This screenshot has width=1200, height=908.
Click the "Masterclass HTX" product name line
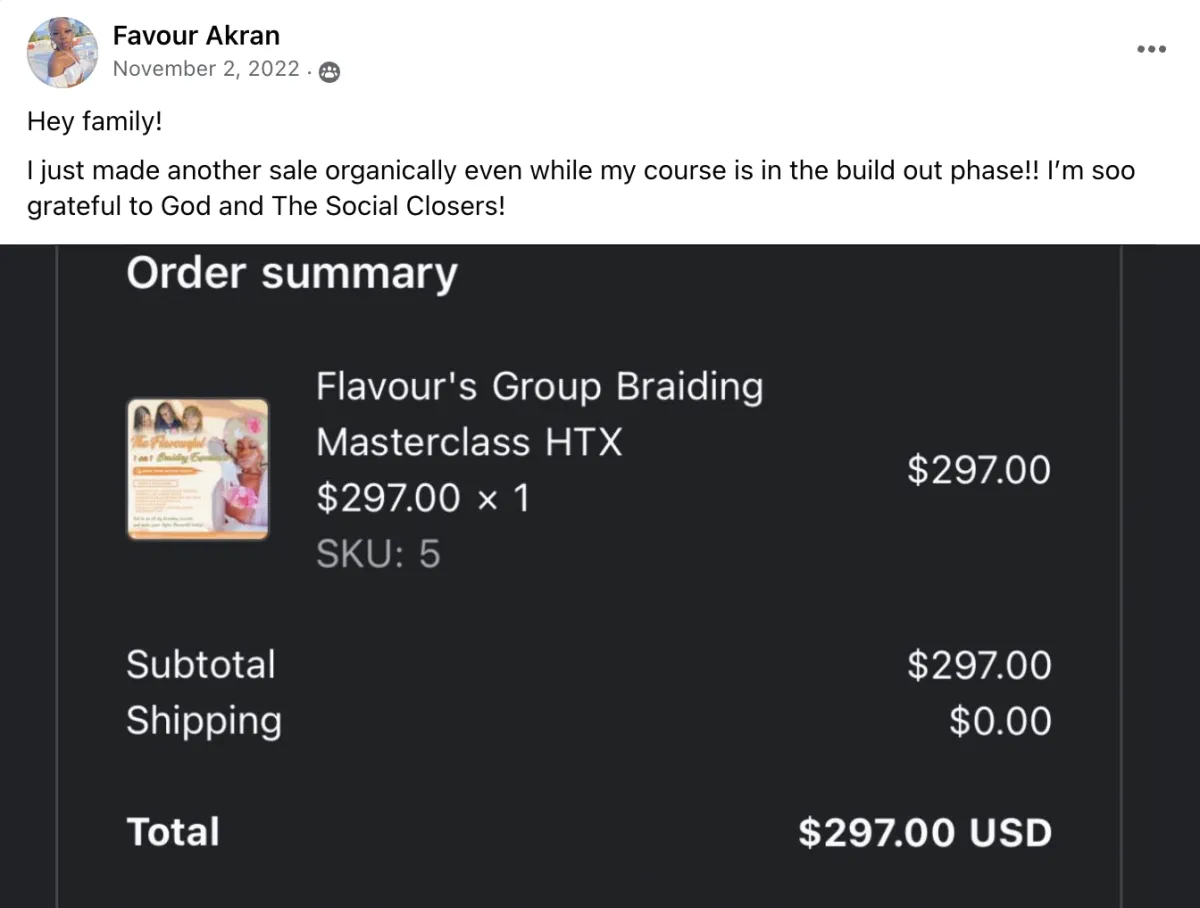(x=469, y=441)
